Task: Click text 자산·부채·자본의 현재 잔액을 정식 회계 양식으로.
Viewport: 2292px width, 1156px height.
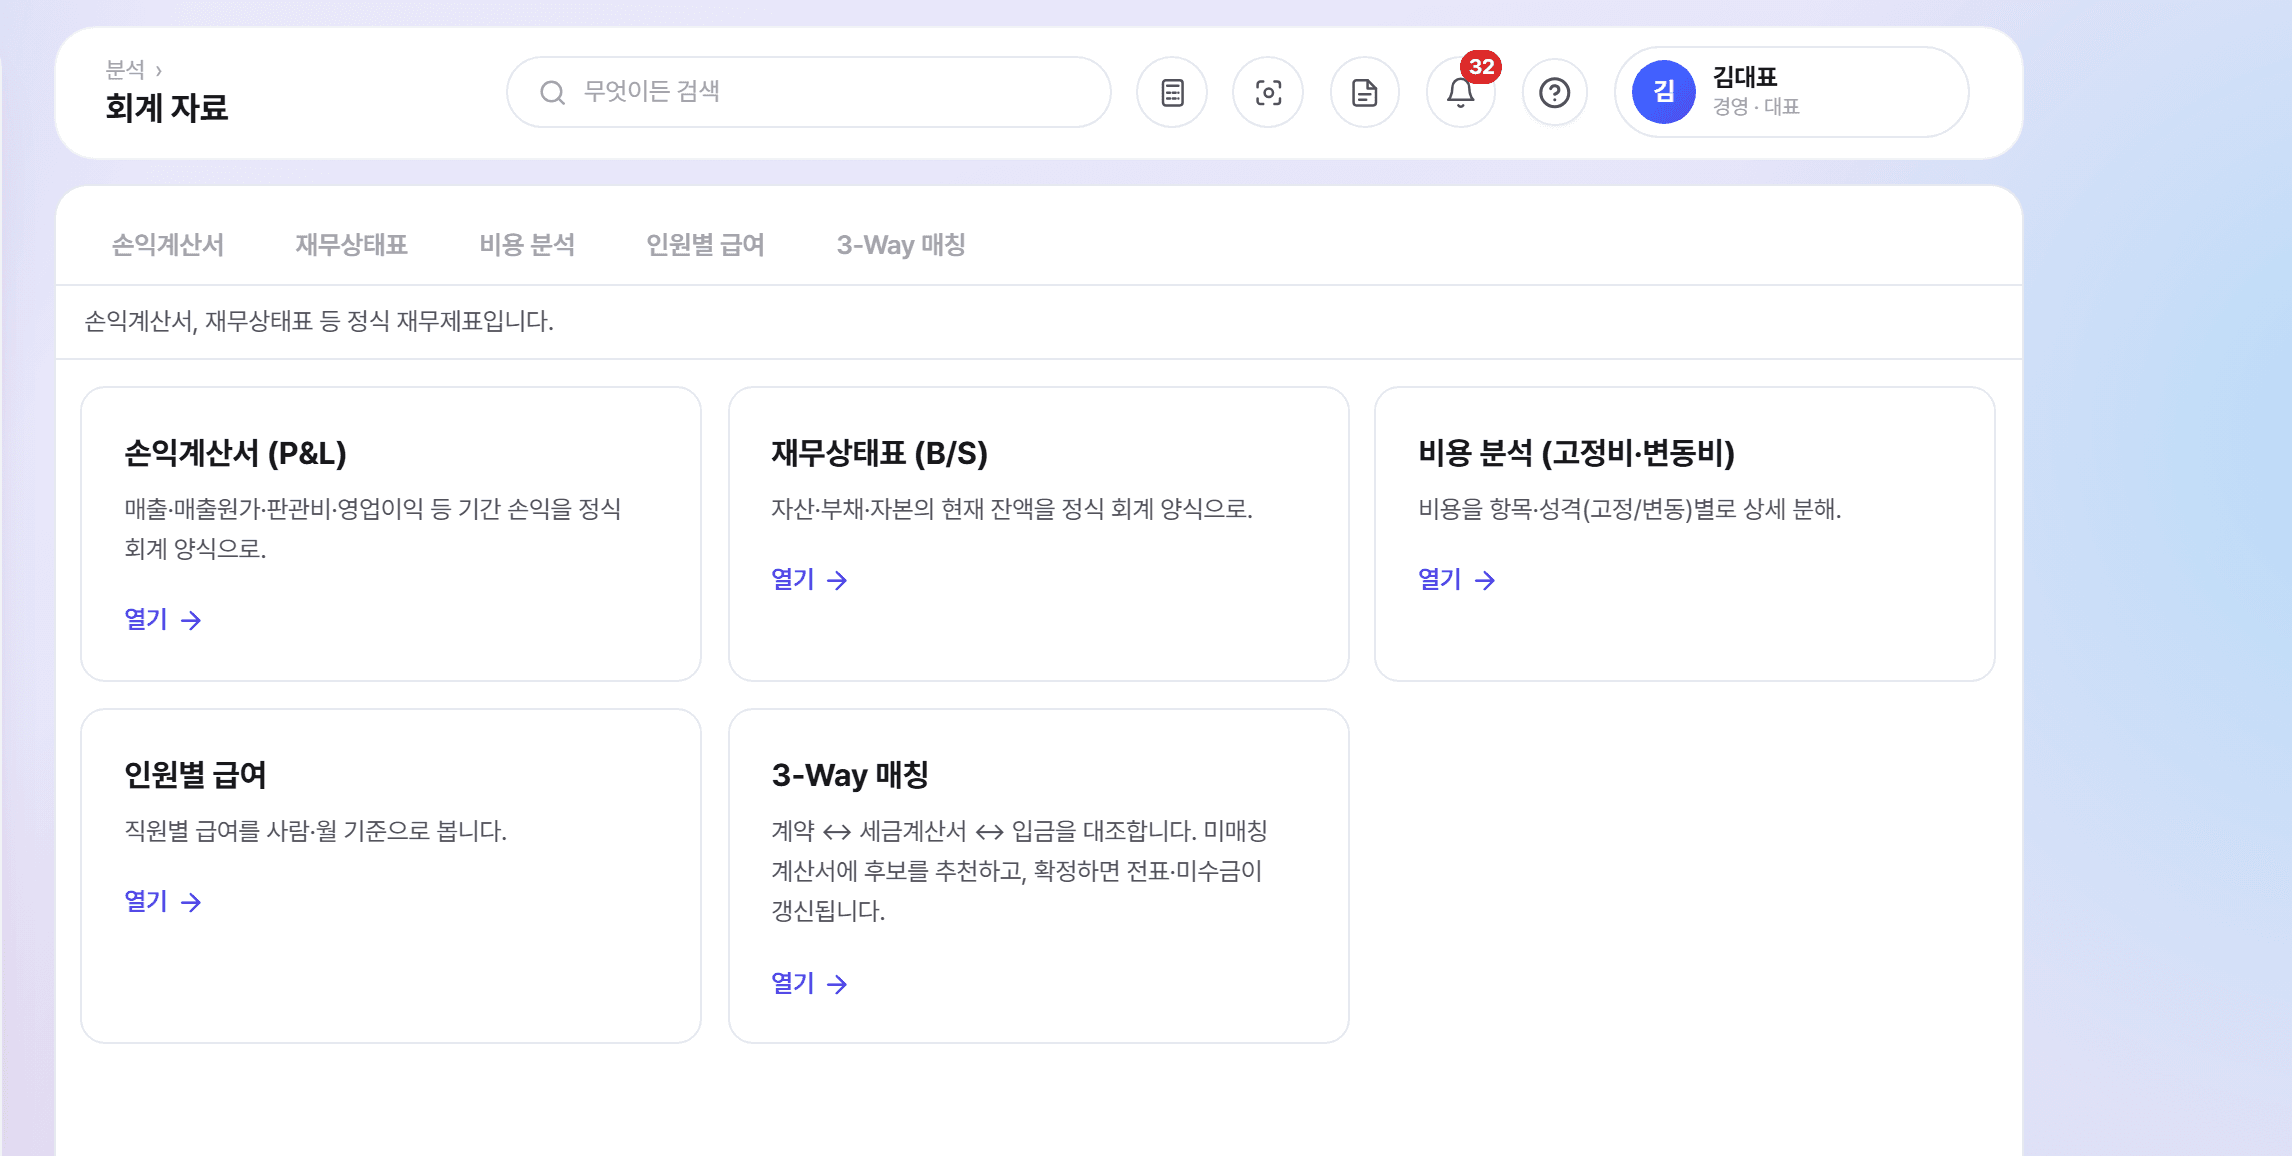Action: (x=1012, y=509)
